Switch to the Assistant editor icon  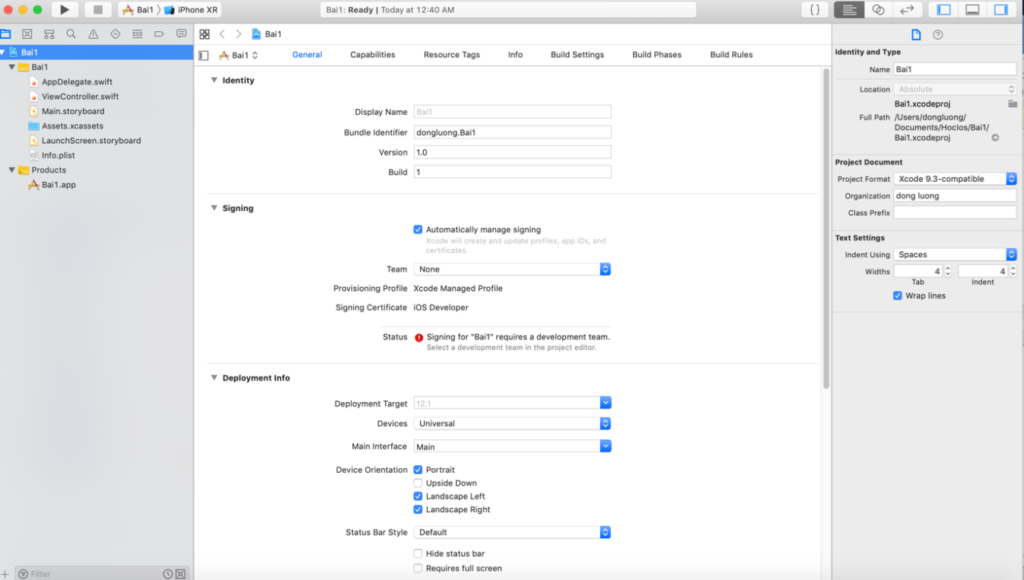[879, 10]
